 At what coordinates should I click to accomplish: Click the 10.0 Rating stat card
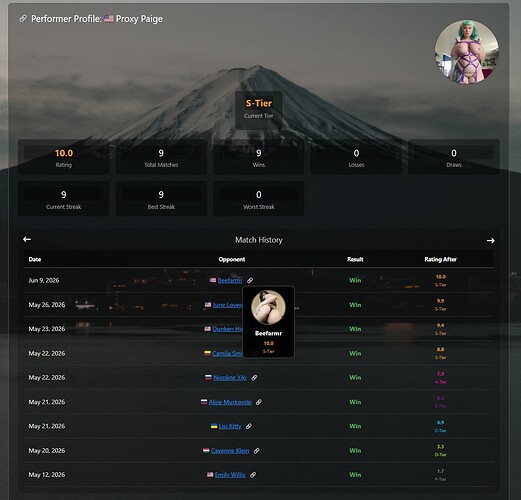[64, 157]
